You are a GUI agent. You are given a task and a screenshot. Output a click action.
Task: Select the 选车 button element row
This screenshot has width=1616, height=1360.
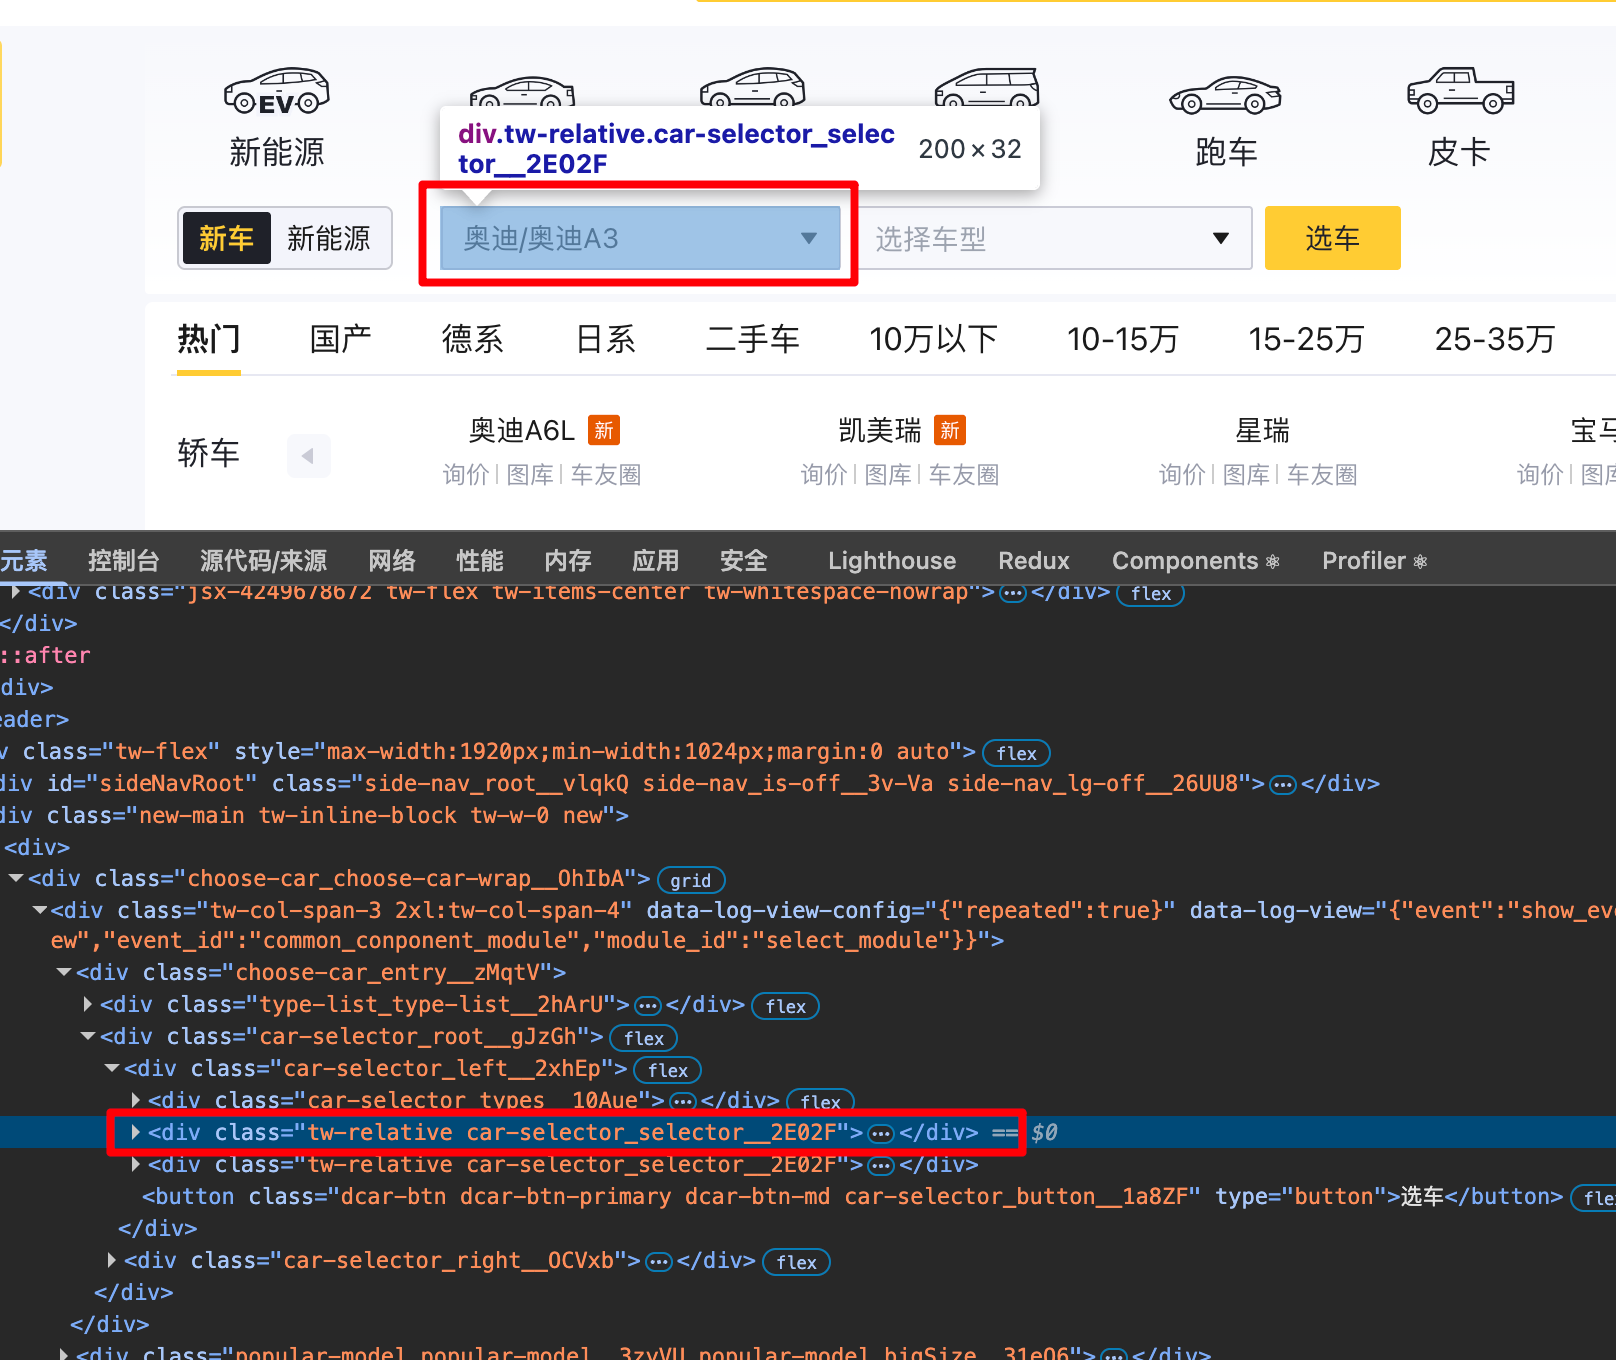click(808, 1197)
